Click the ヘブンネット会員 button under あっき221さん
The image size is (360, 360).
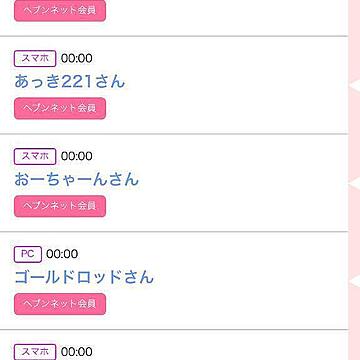60,108
